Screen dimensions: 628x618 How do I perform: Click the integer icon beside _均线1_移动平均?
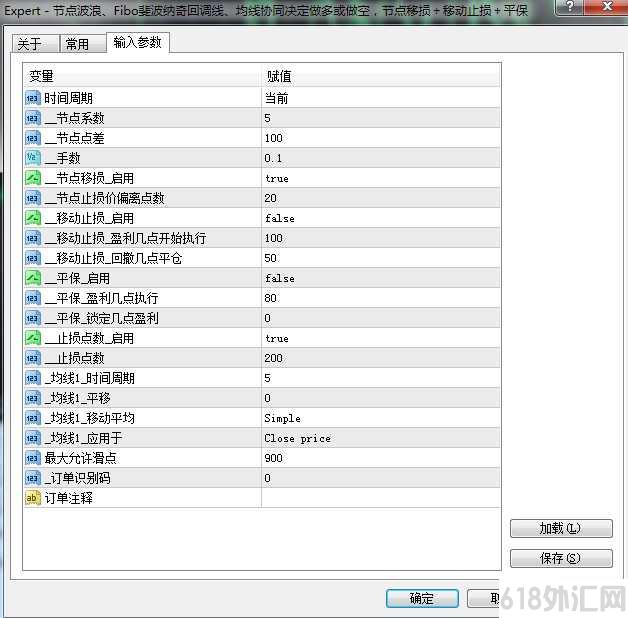point(33,418)
